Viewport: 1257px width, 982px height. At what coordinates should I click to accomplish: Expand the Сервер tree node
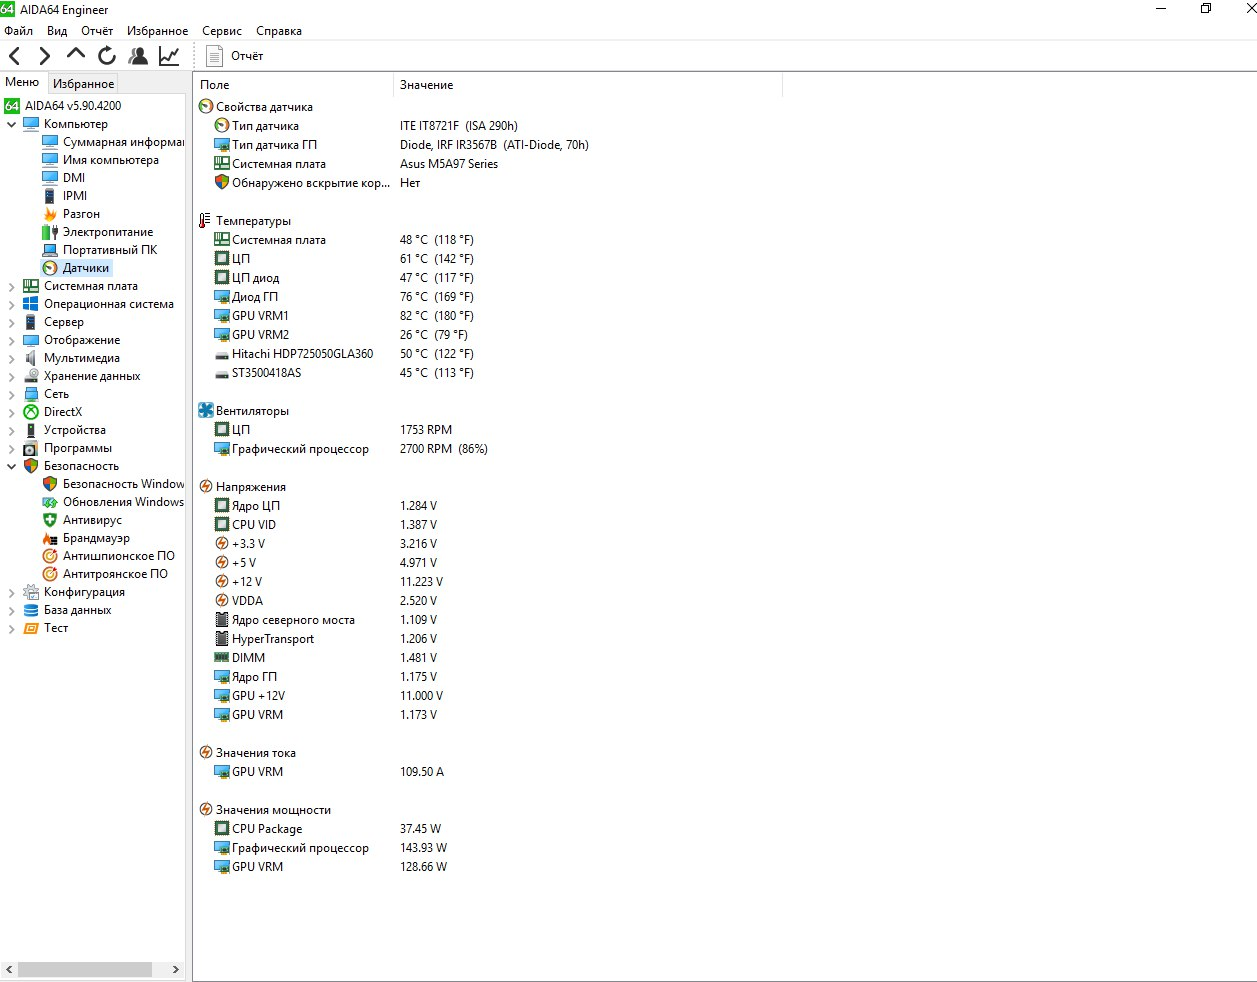(x=11, y=322)
